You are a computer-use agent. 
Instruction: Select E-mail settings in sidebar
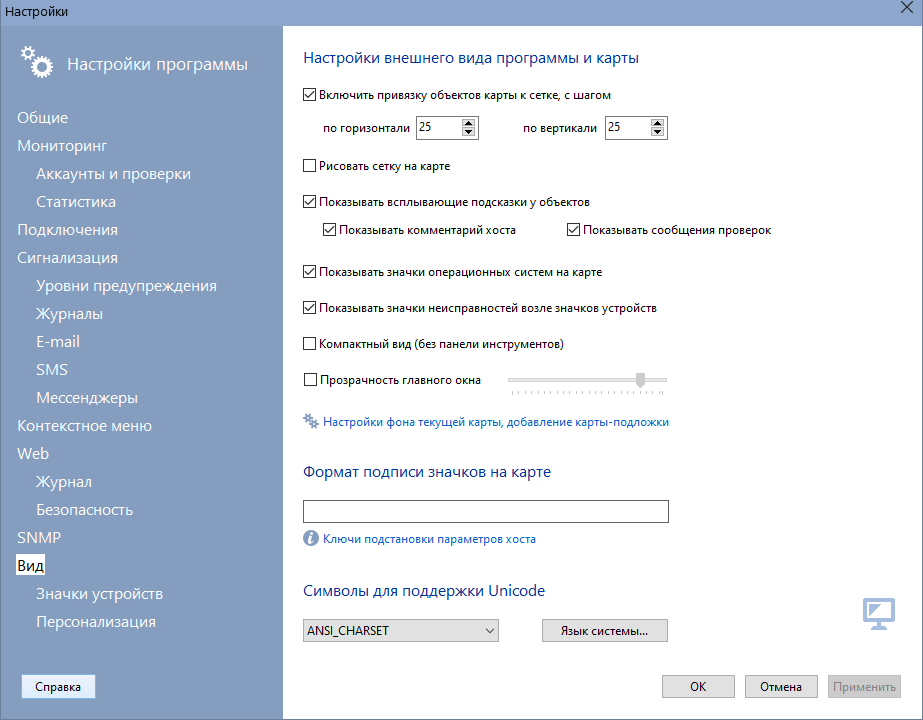(58, 341)
